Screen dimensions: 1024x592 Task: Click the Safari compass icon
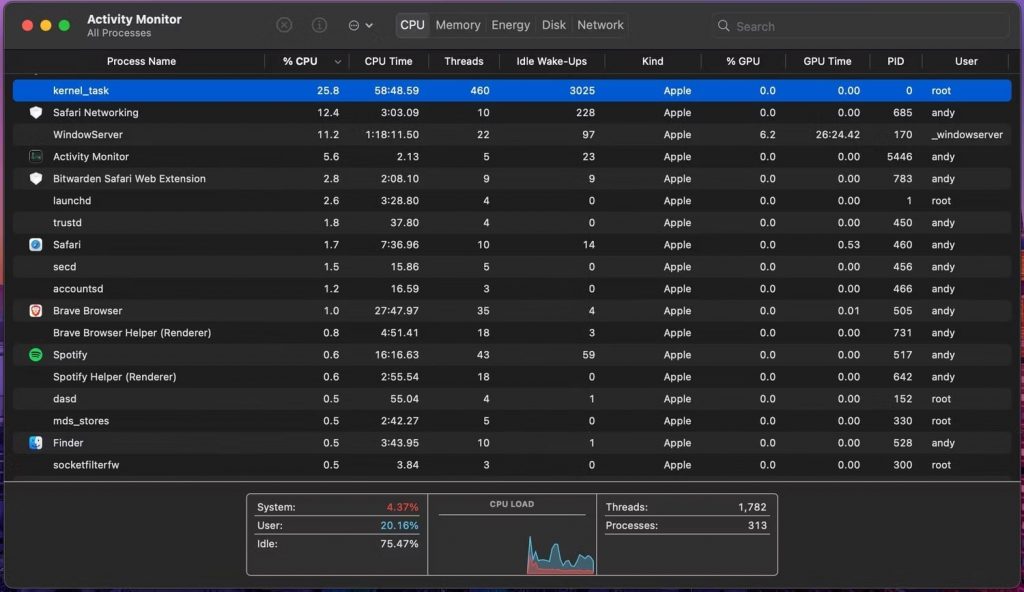36,244
